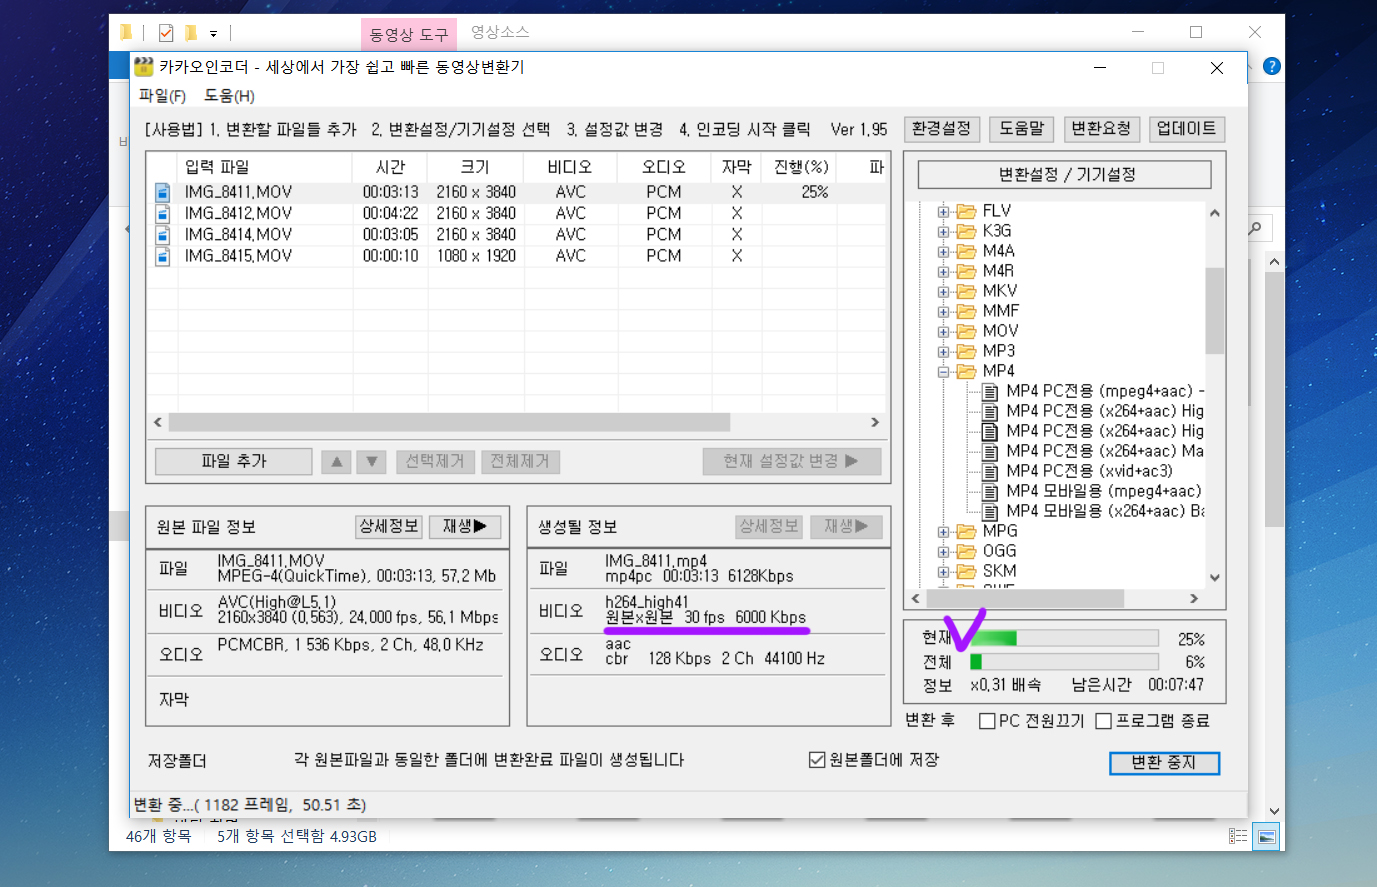Click the 도움말 button
The height and width of the screenshot is (887, 1377).
pyautogui.click(x=1022, y=129)
